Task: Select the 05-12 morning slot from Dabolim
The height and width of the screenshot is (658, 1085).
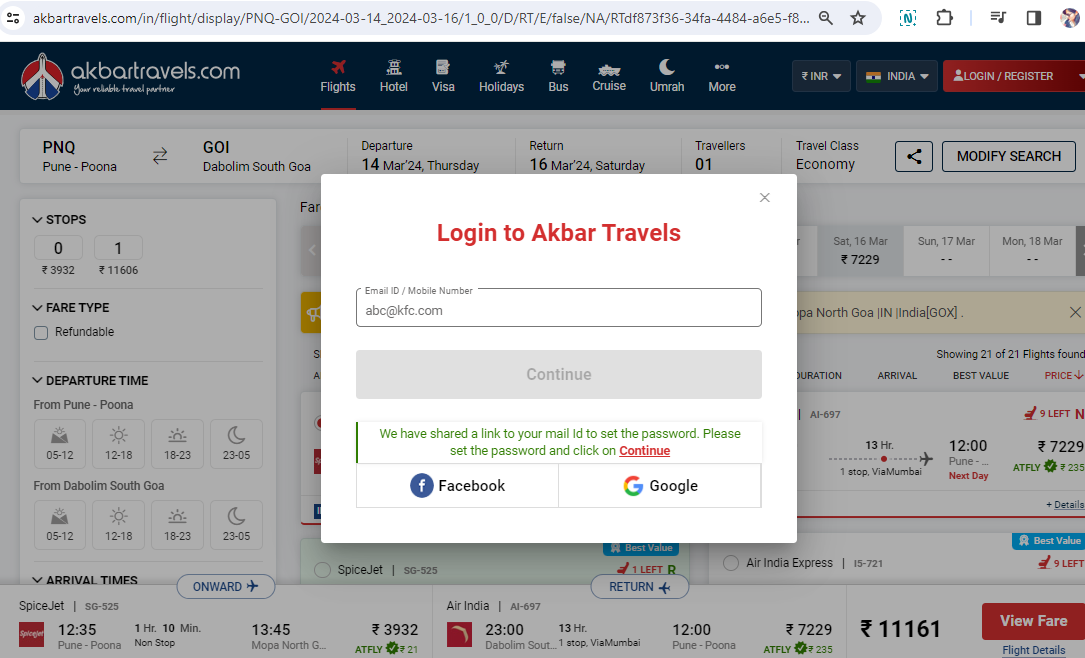Action: (x=60, y=524)
